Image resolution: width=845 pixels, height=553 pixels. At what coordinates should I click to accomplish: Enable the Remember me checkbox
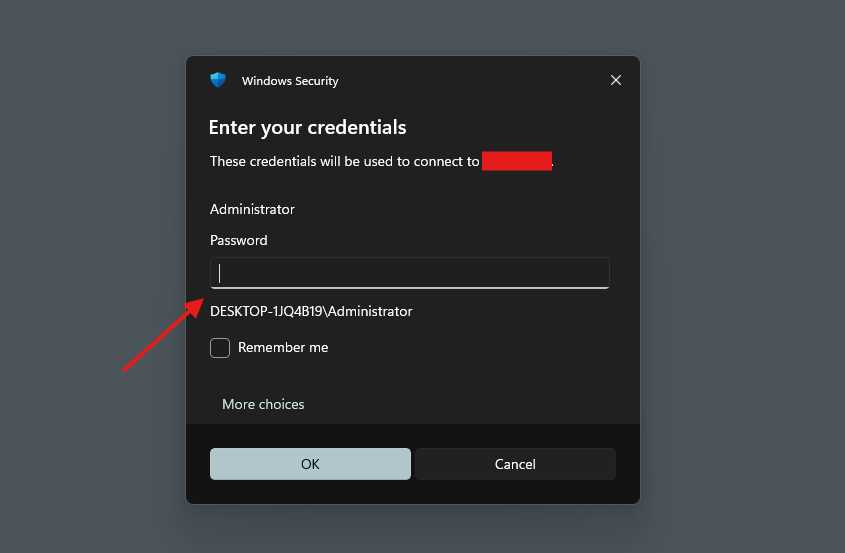220,348
